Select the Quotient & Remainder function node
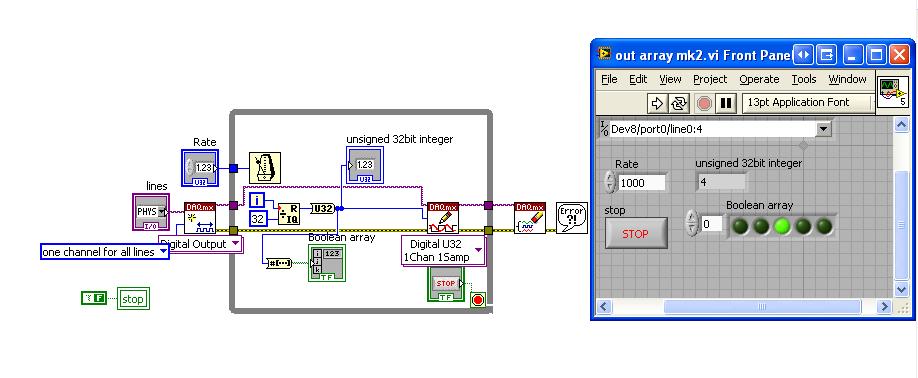 [x=288, y=214]
